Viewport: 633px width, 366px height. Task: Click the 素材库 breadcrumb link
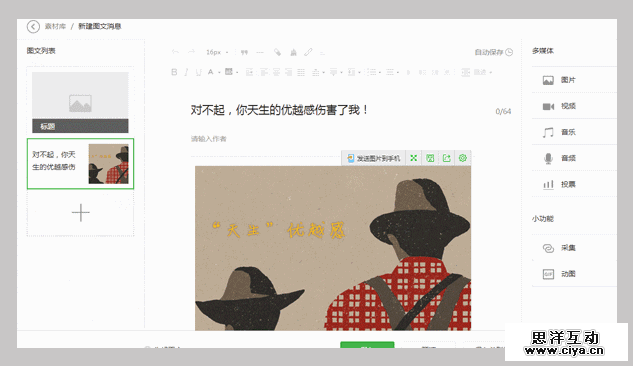55,26
